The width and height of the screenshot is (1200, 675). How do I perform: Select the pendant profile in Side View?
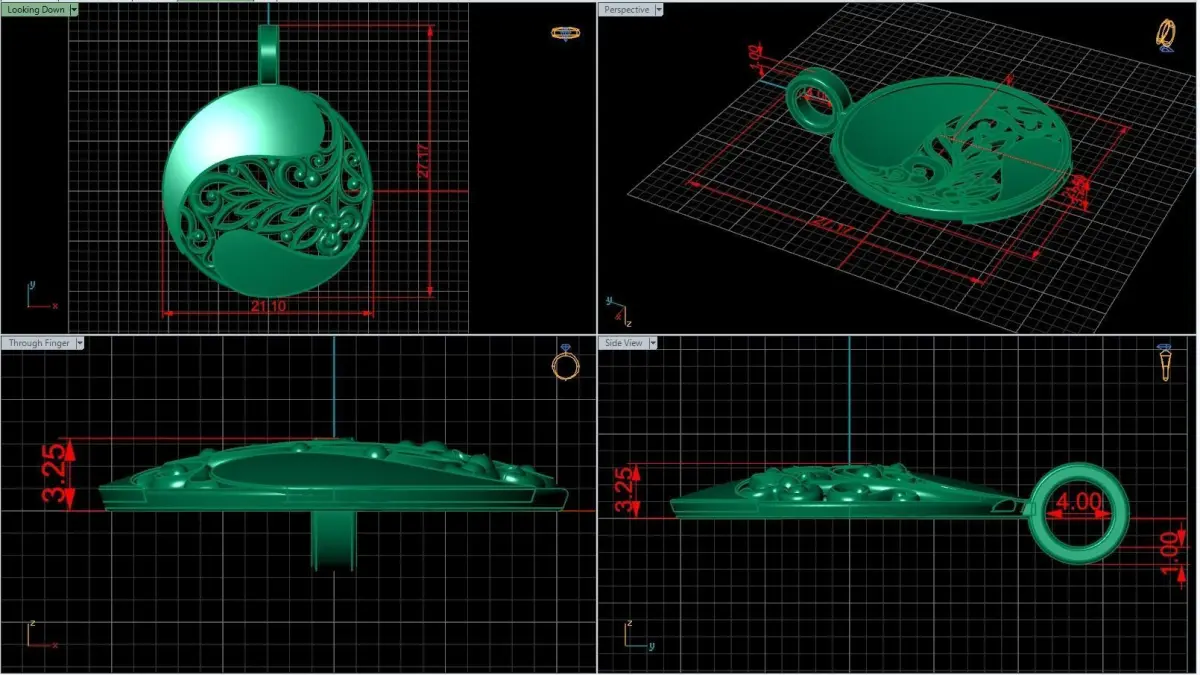[850, 490]
